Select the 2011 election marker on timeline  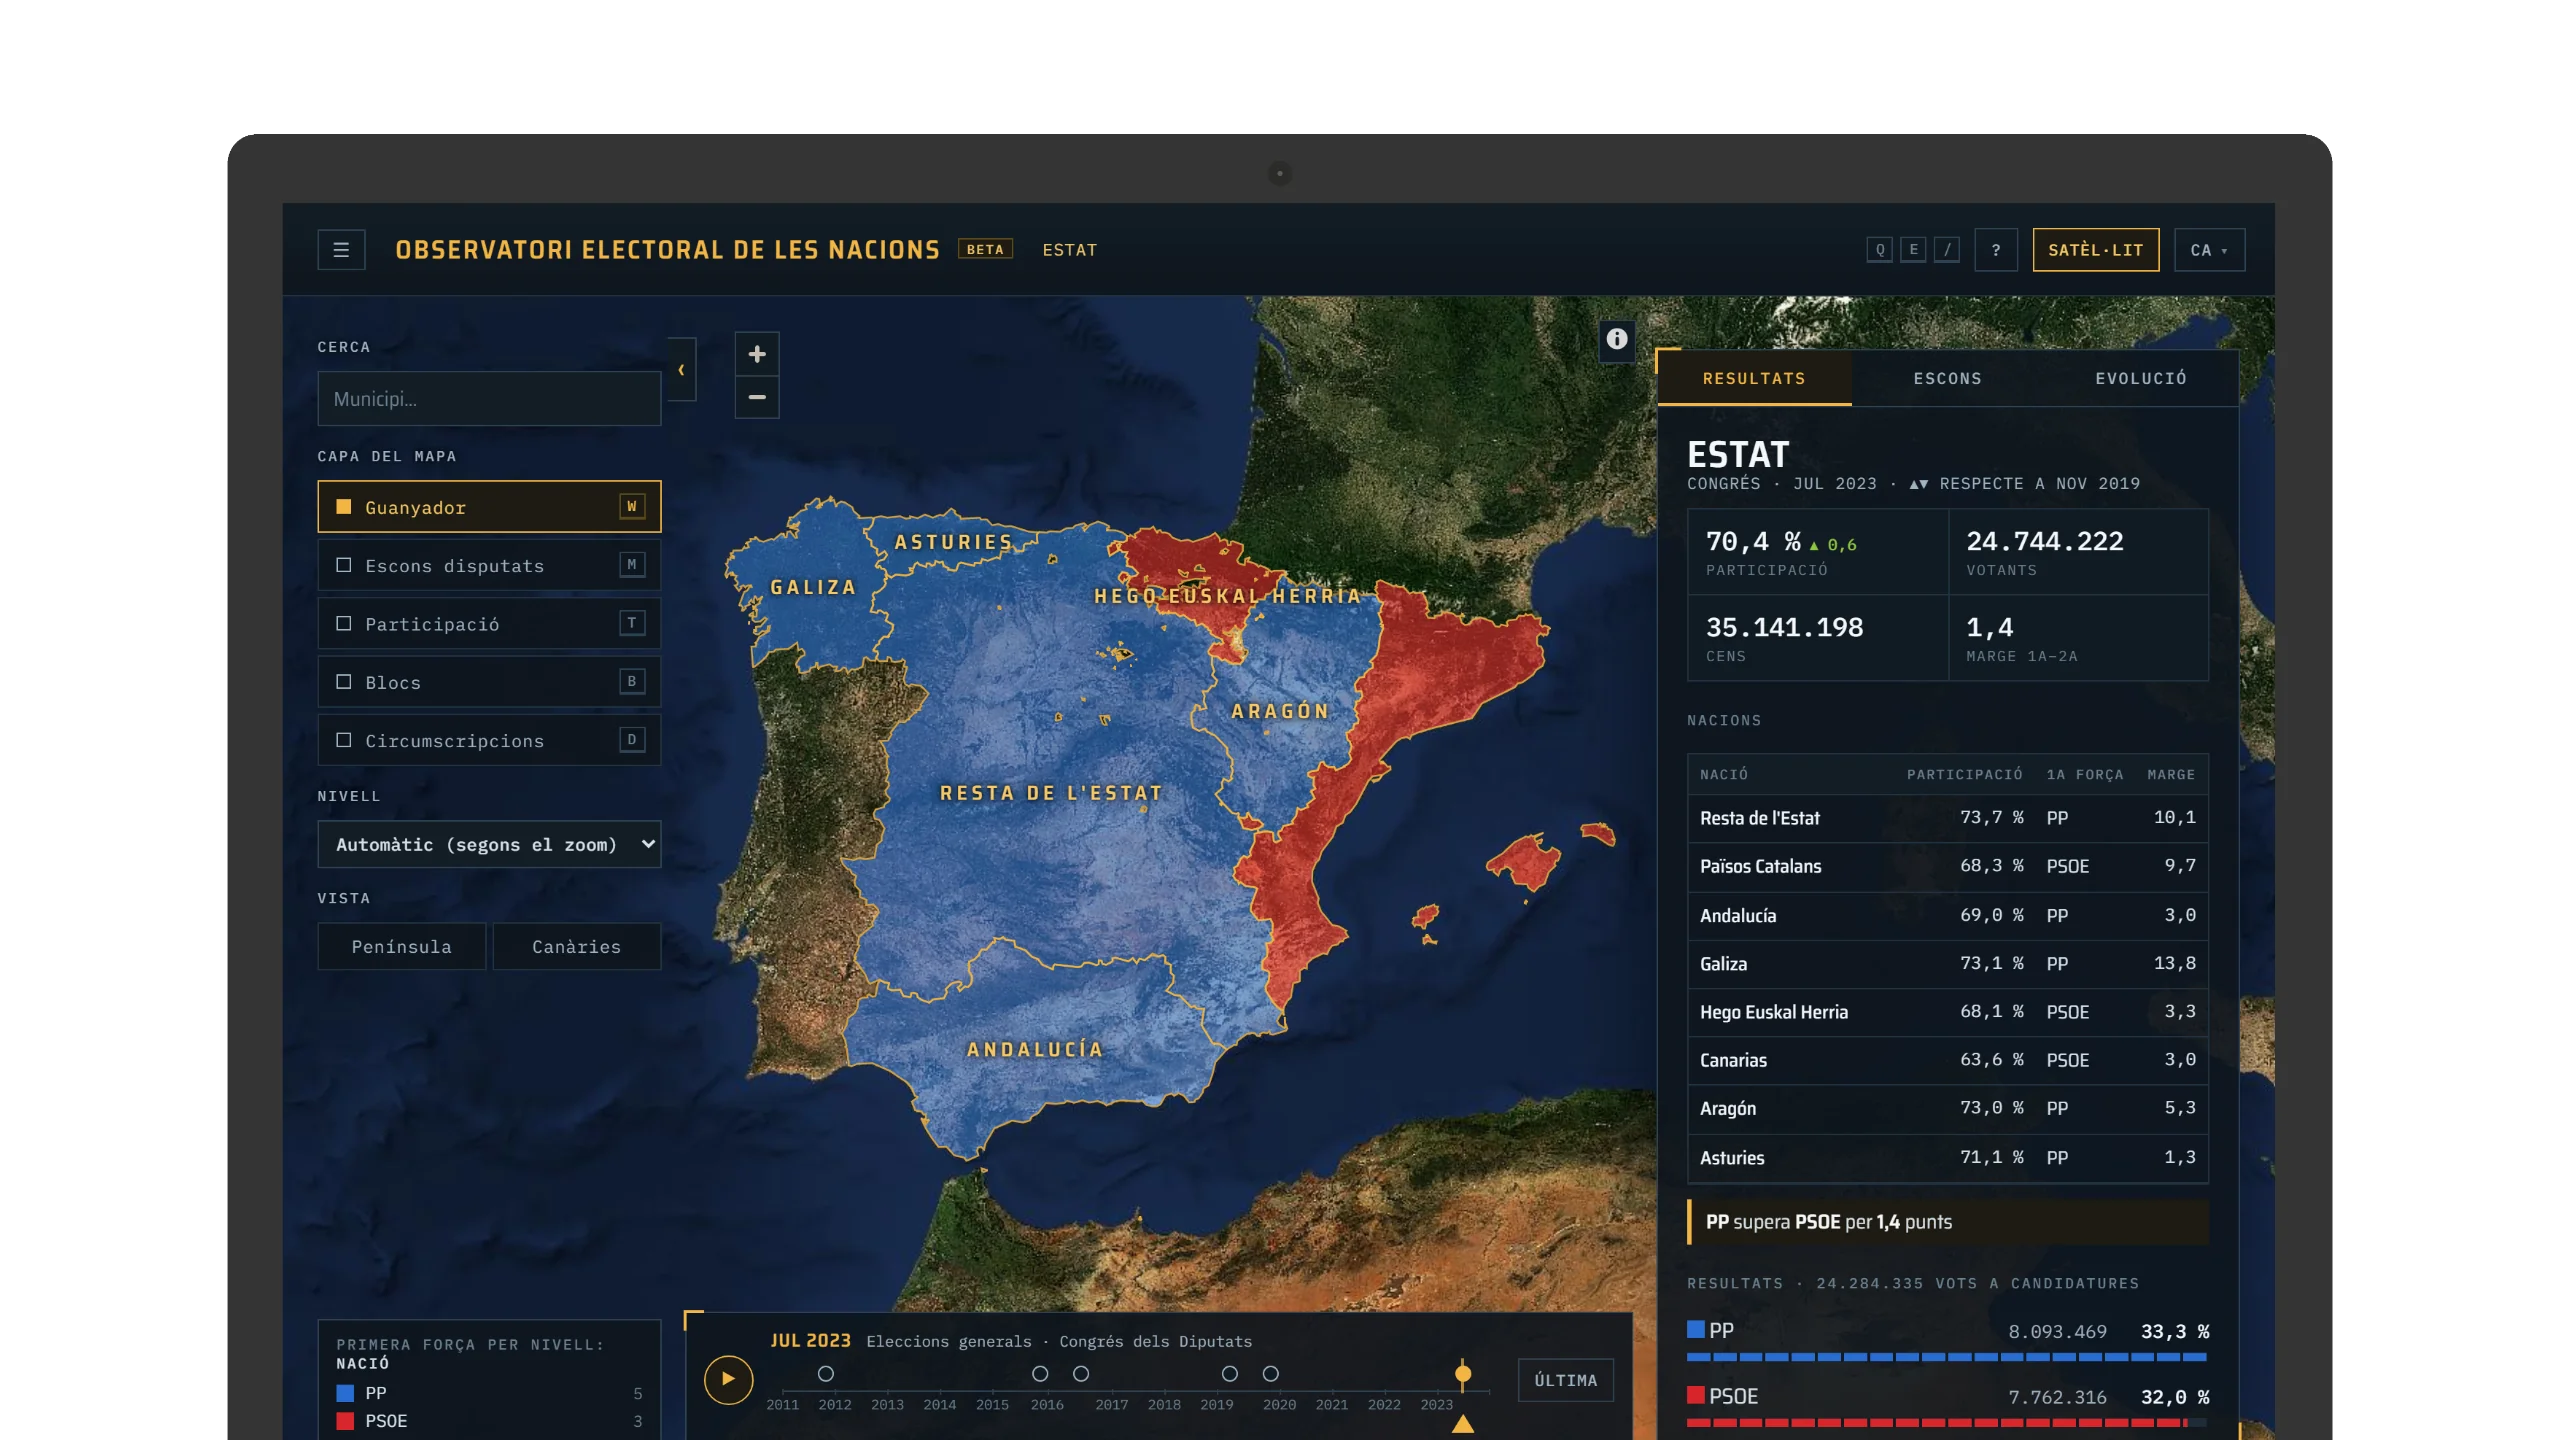[825, 1374]
